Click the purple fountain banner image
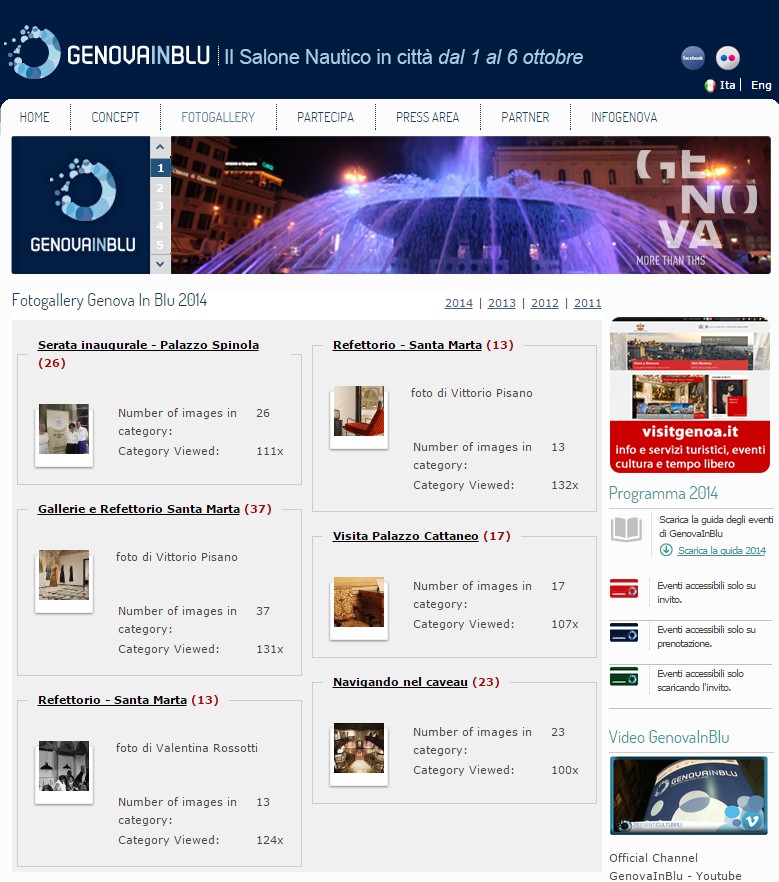The image size is (779, 882). tap(471, 205)
